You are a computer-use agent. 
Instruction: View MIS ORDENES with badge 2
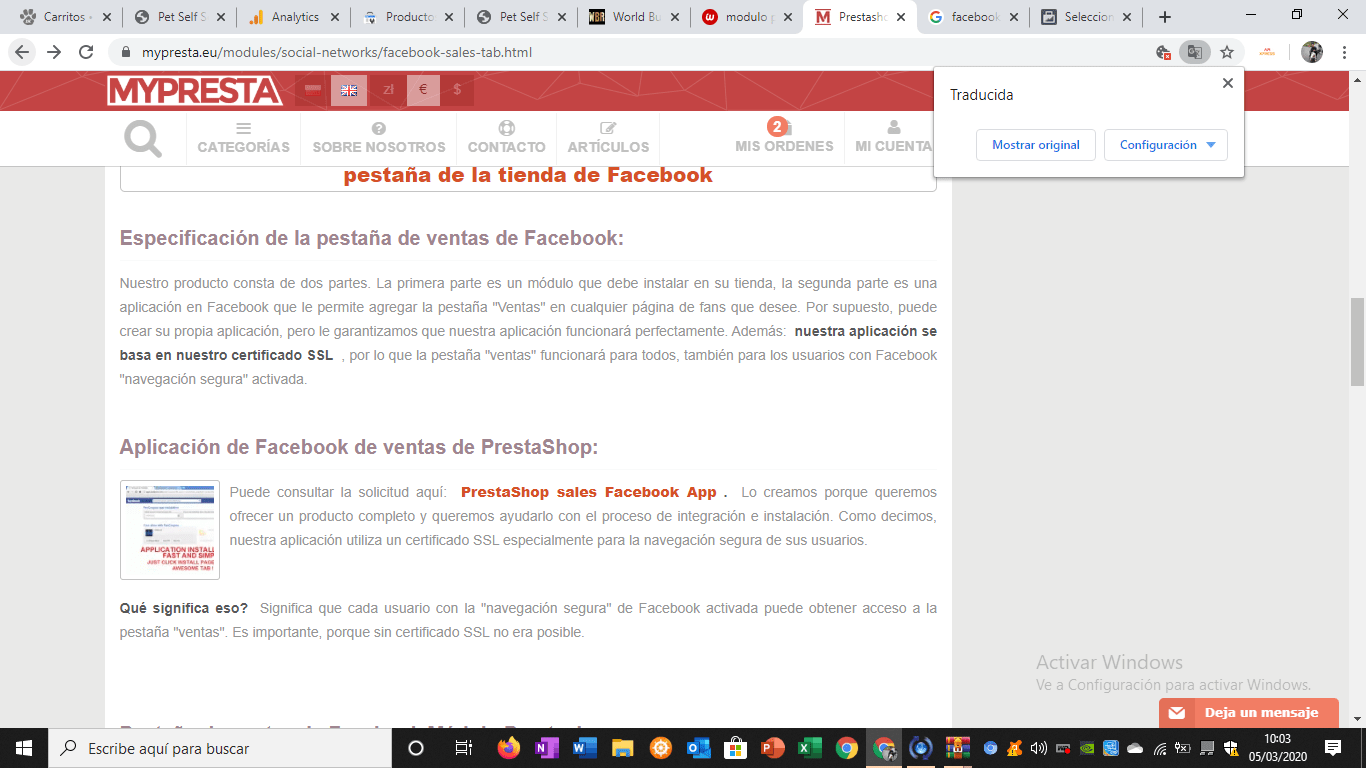point(784,138)
